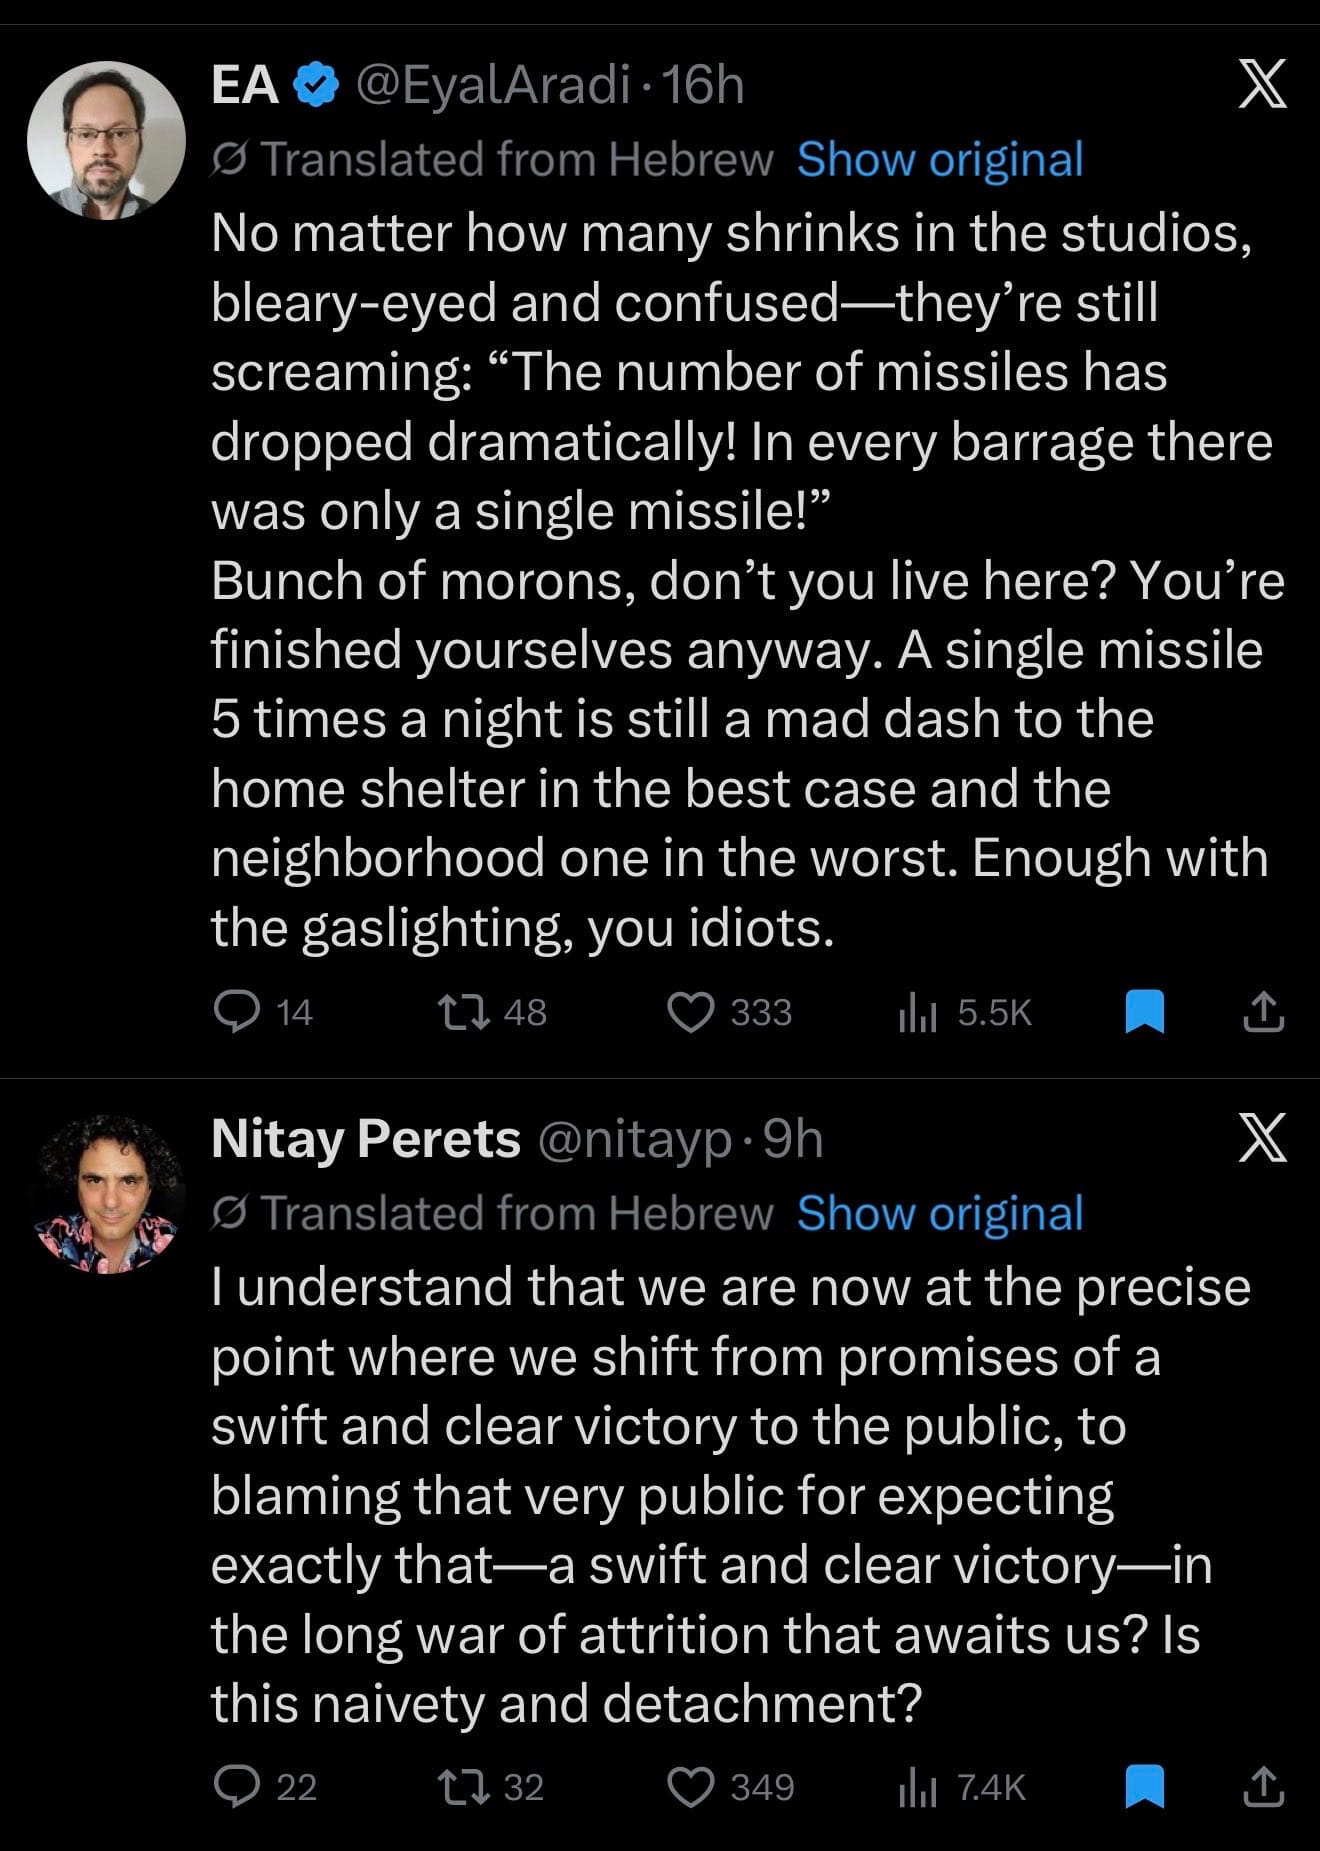The height and width of the screenshot is (1851, 1320).
Task: Reply to EyalAradi's missile tweet
Action: tap(236, 1012)
